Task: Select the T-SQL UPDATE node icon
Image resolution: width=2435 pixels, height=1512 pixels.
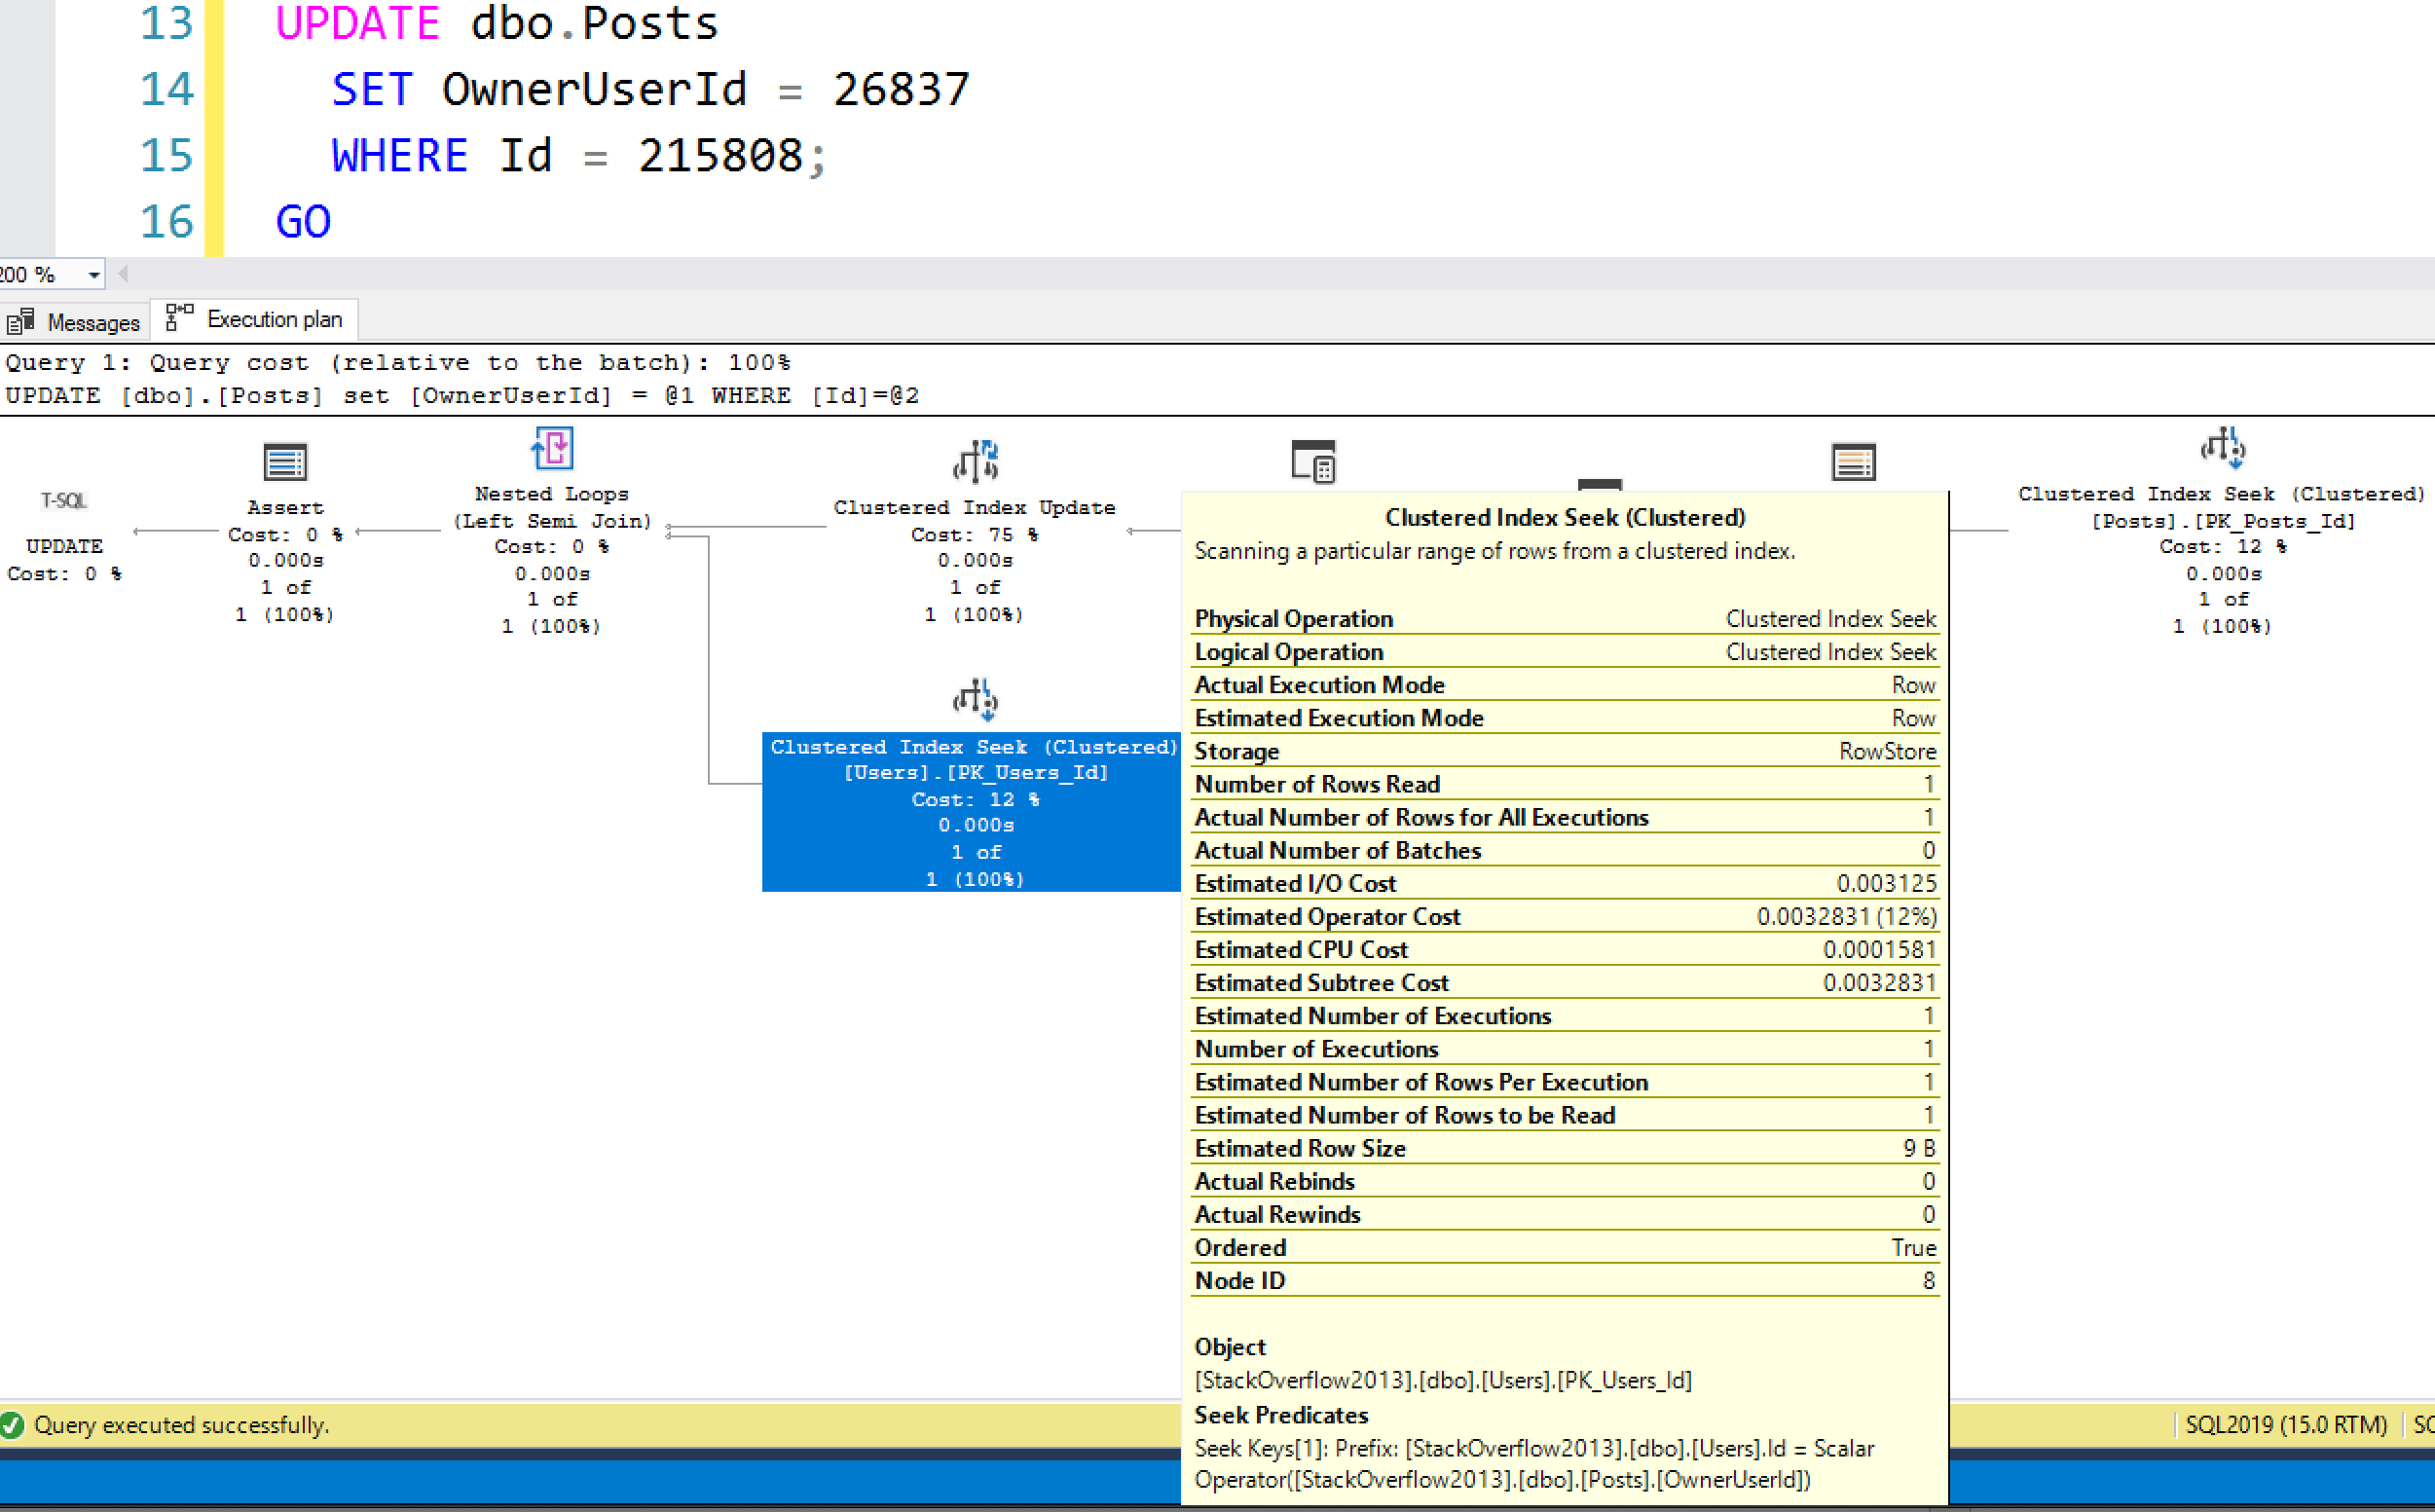Action: coord(64,500)
